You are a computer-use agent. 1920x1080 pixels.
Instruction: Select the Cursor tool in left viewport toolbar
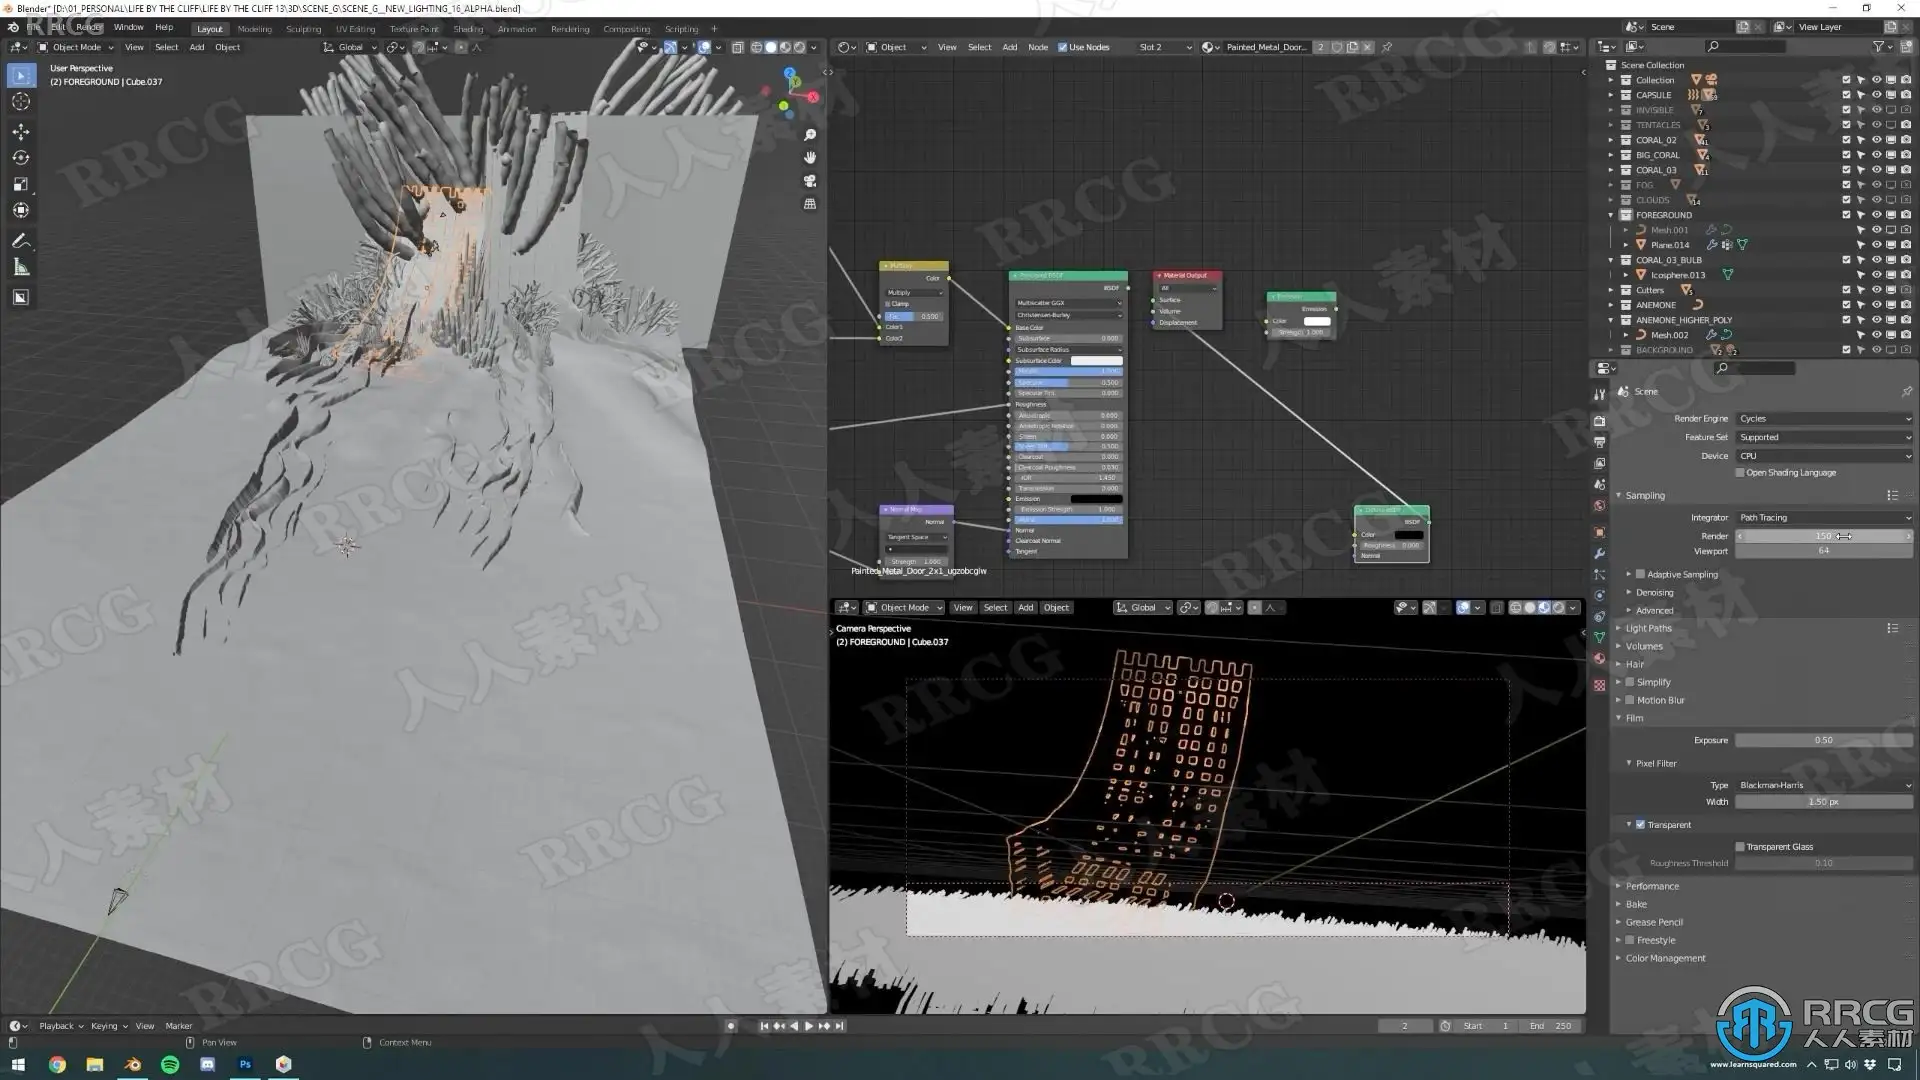tap(20, 101)
